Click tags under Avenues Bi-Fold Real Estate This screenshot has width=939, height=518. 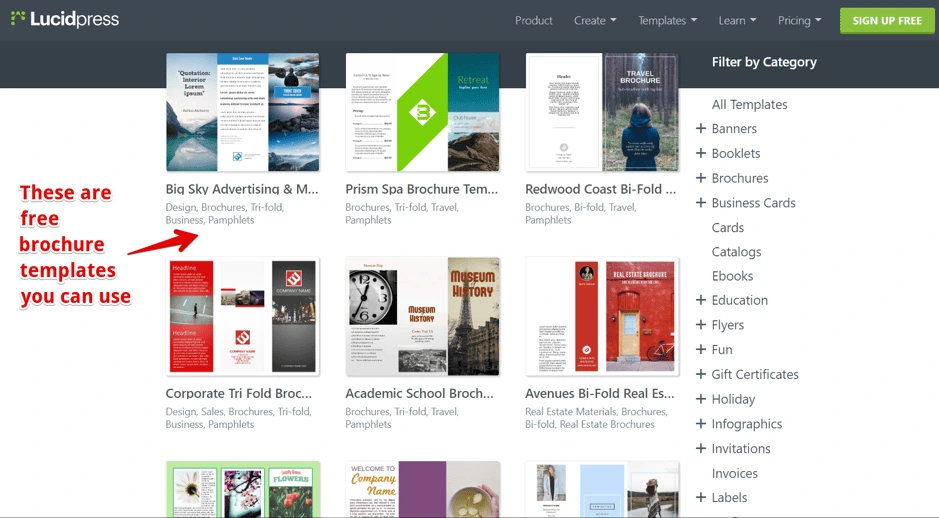click(x=596, y=418)
